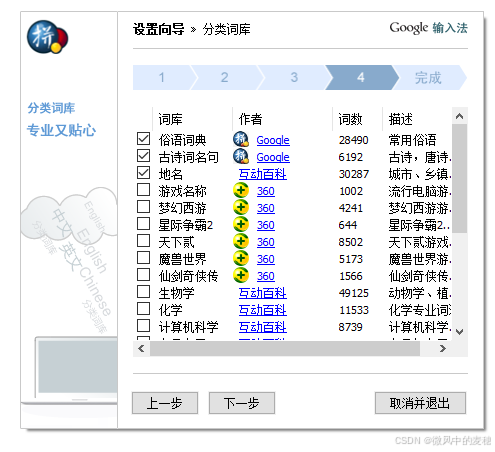The image size is (495, 452).
Task: Click the 360 icon in 天下贰 row
Action: coord(241,241)
